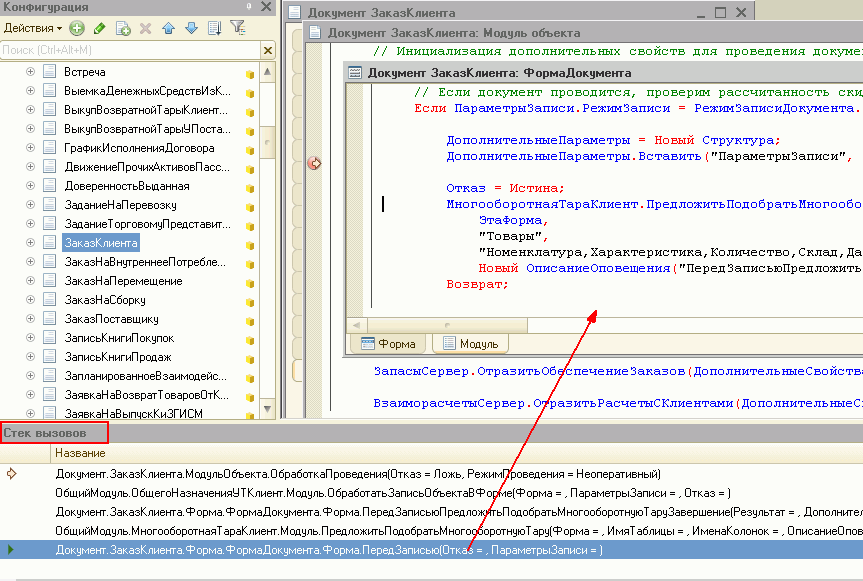Expand the ЗаданиеНаПеревозку node
This screenshot has width=863, height=581.
click(30, 205)
